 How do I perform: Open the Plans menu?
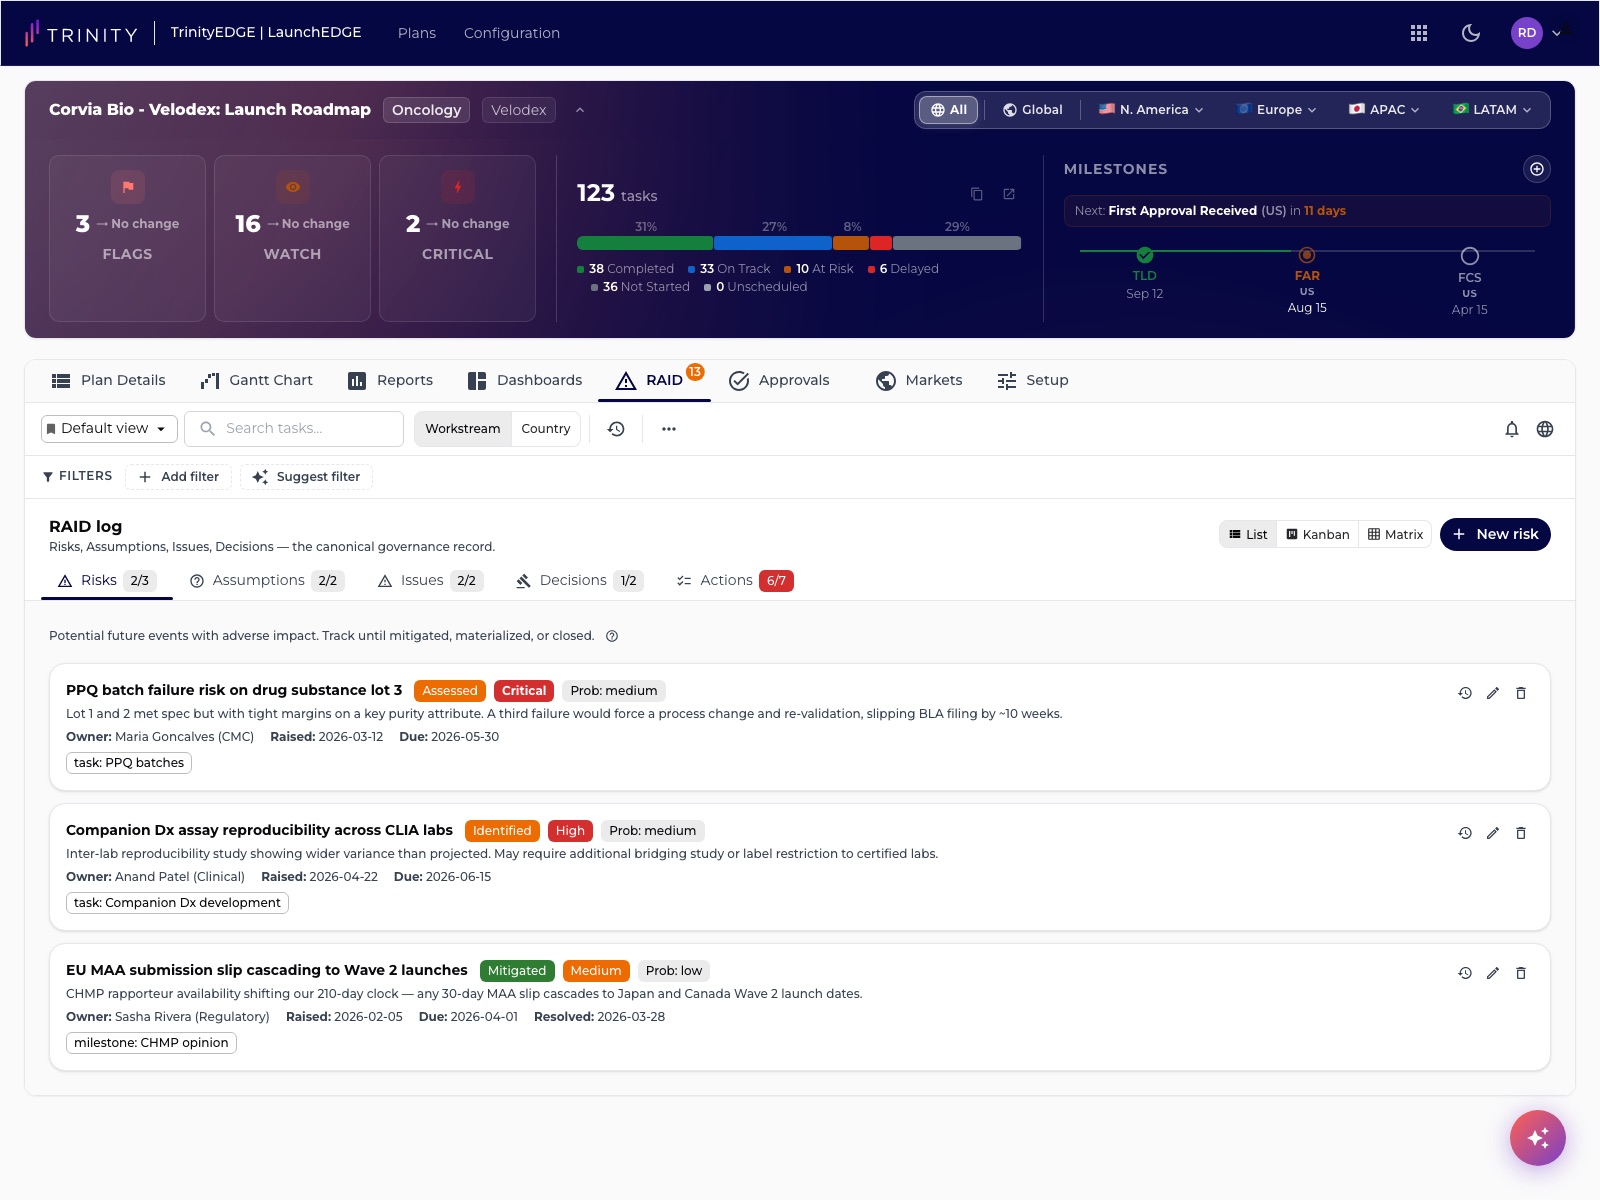[417, 33]
